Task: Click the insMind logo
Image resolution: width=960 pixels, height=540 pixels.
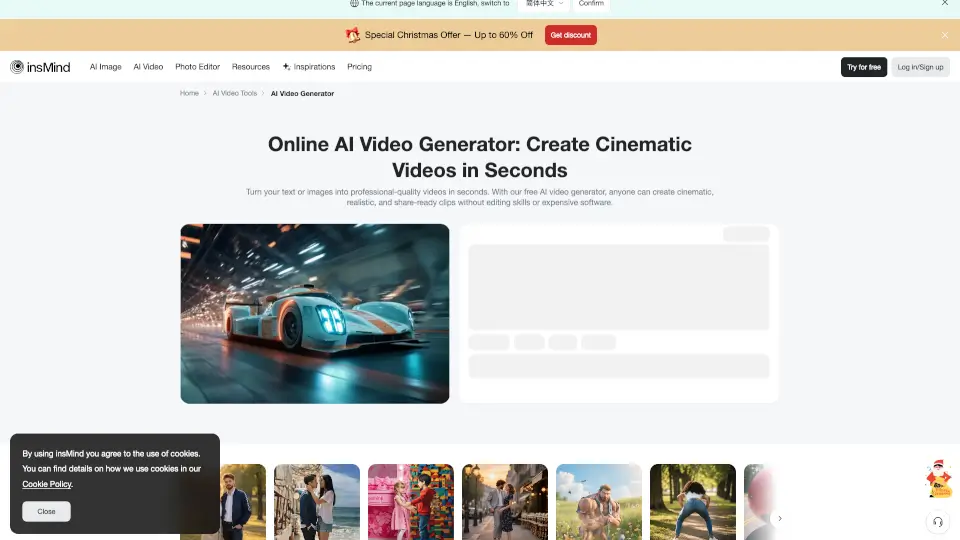Action: click(40, 67)
